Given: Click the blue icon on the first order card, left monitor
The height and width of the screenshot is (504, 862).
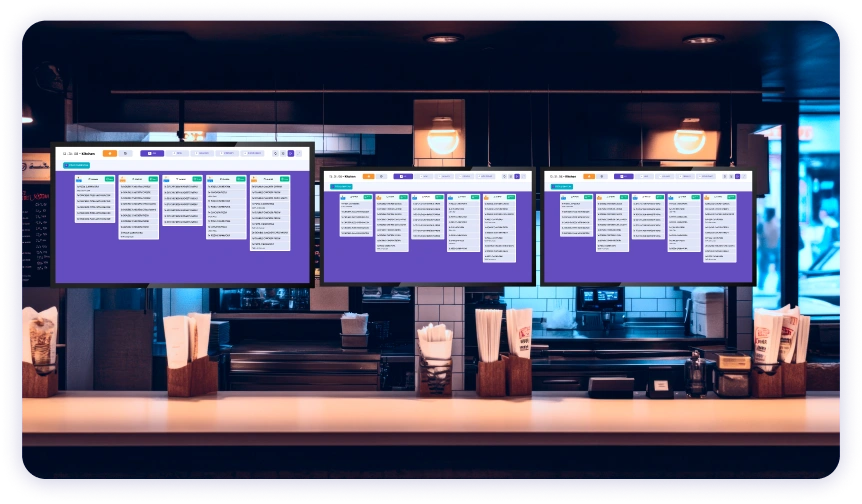Looking at the screenshot, I should coord(79,179).
